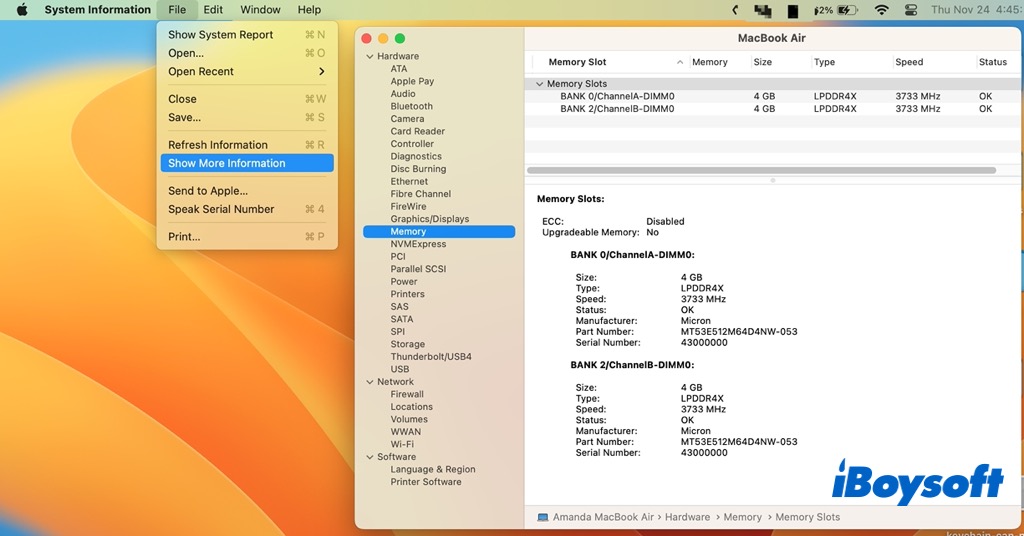Viewport: 1024px width, 536px height.
Task: Choose Refresh Information
Action: point(247,144)
